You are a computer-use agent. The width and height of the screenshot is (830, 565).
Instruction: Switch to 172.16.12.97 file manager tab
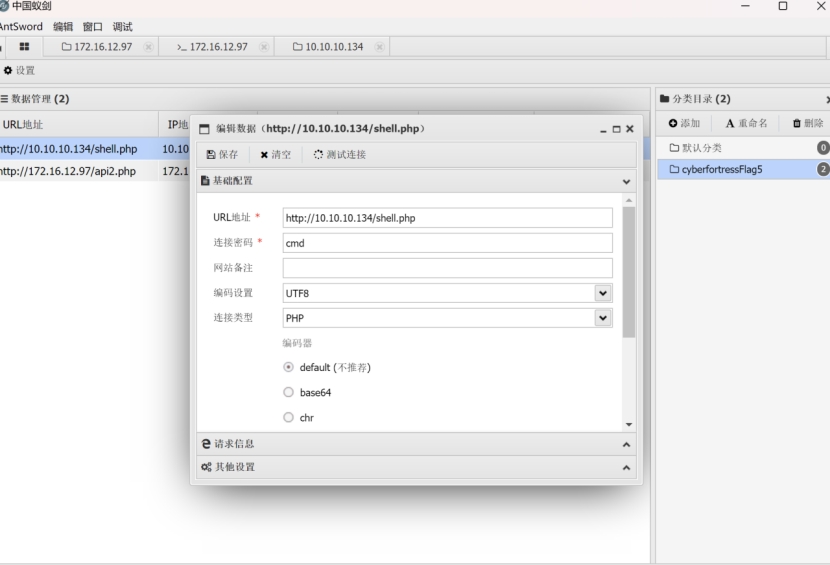[x=97, y=47]
